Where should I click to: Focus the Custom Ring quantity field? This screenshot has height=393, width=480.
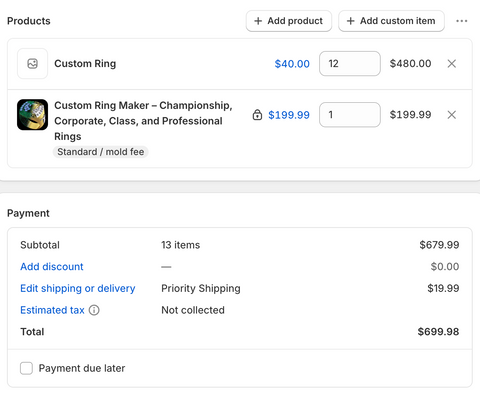[x=350, y=64]
